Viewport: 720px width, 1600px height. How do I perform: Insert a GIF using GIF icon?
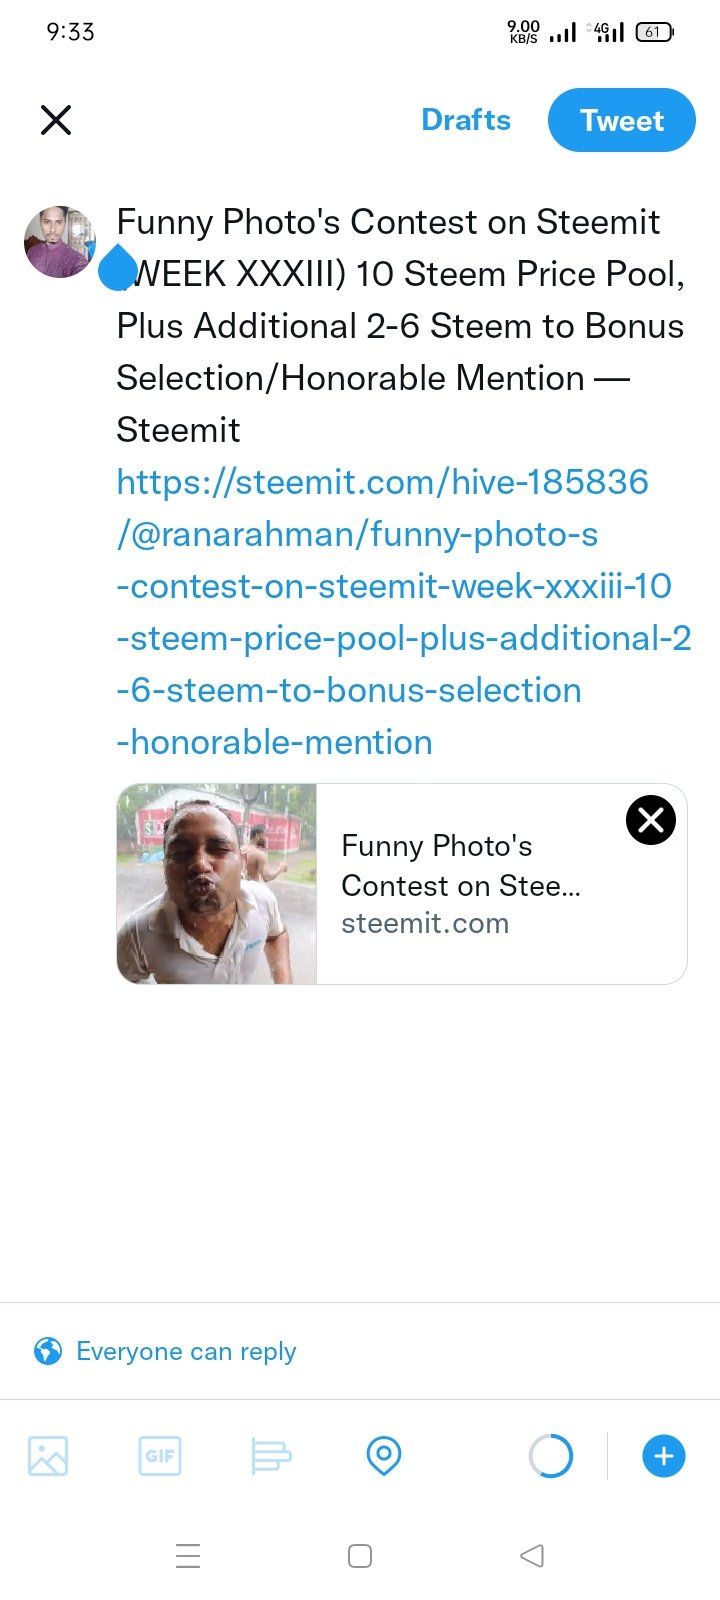click(160, 1456)
